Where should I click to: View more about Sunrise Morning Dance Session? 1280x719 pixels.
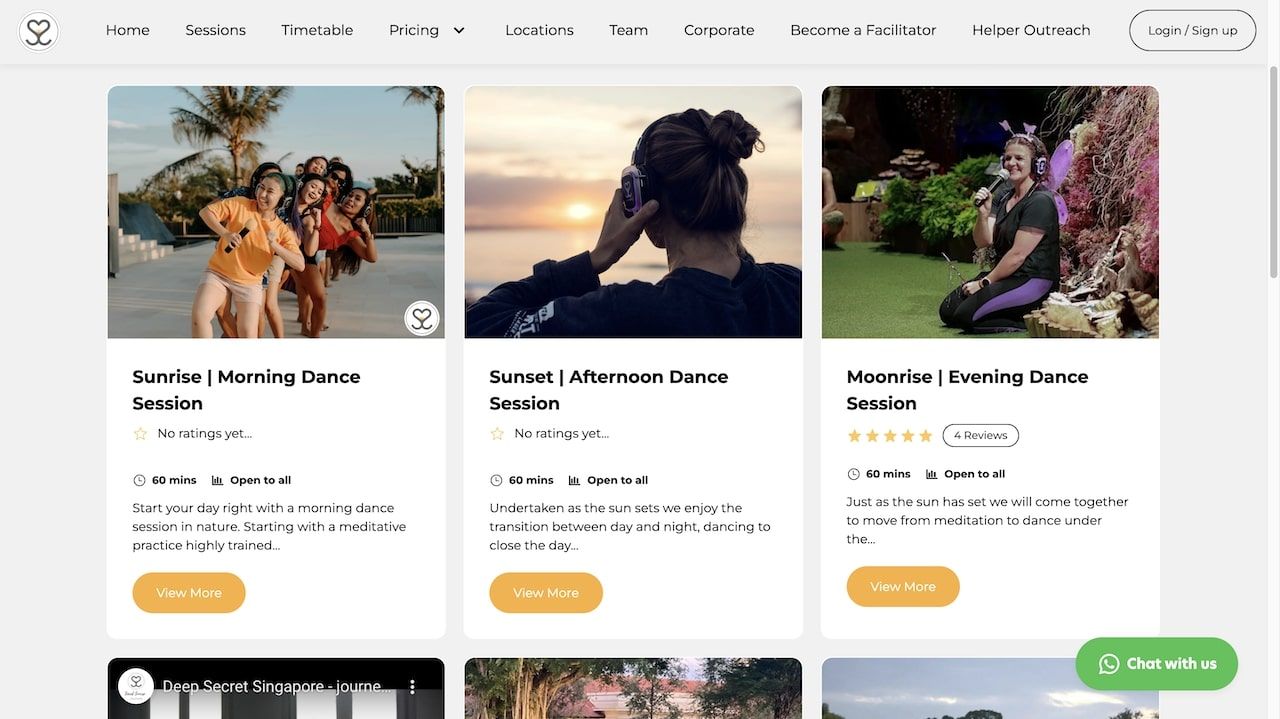[x=189, y=593]
